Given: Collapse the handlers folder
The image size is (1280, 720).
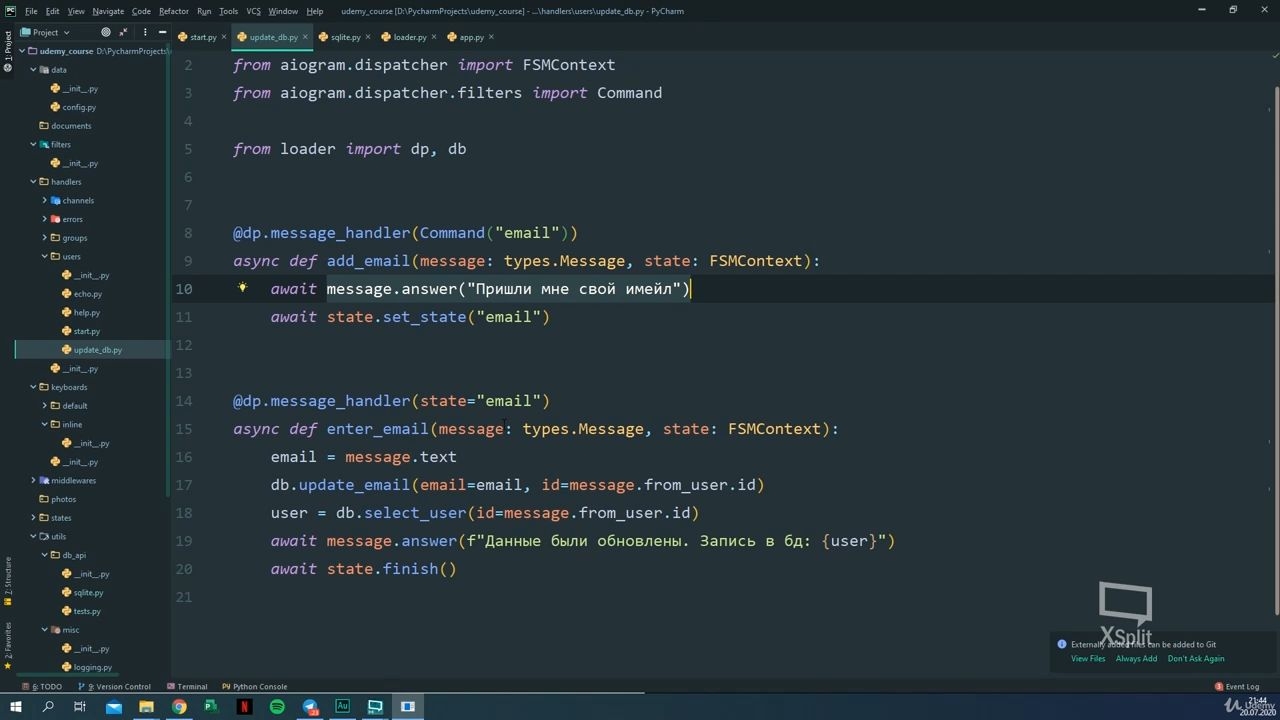Looking at the screenshot, I should (x=33, y=182).
